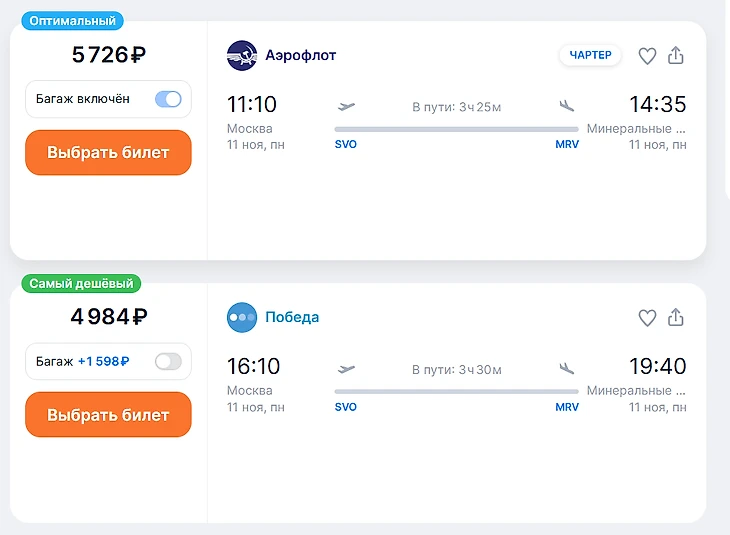Image resolution: width=730 pixels, height=535 pixels.
Task: Add Аэрофлот flight to favorites heart
Action: [647, 56]
